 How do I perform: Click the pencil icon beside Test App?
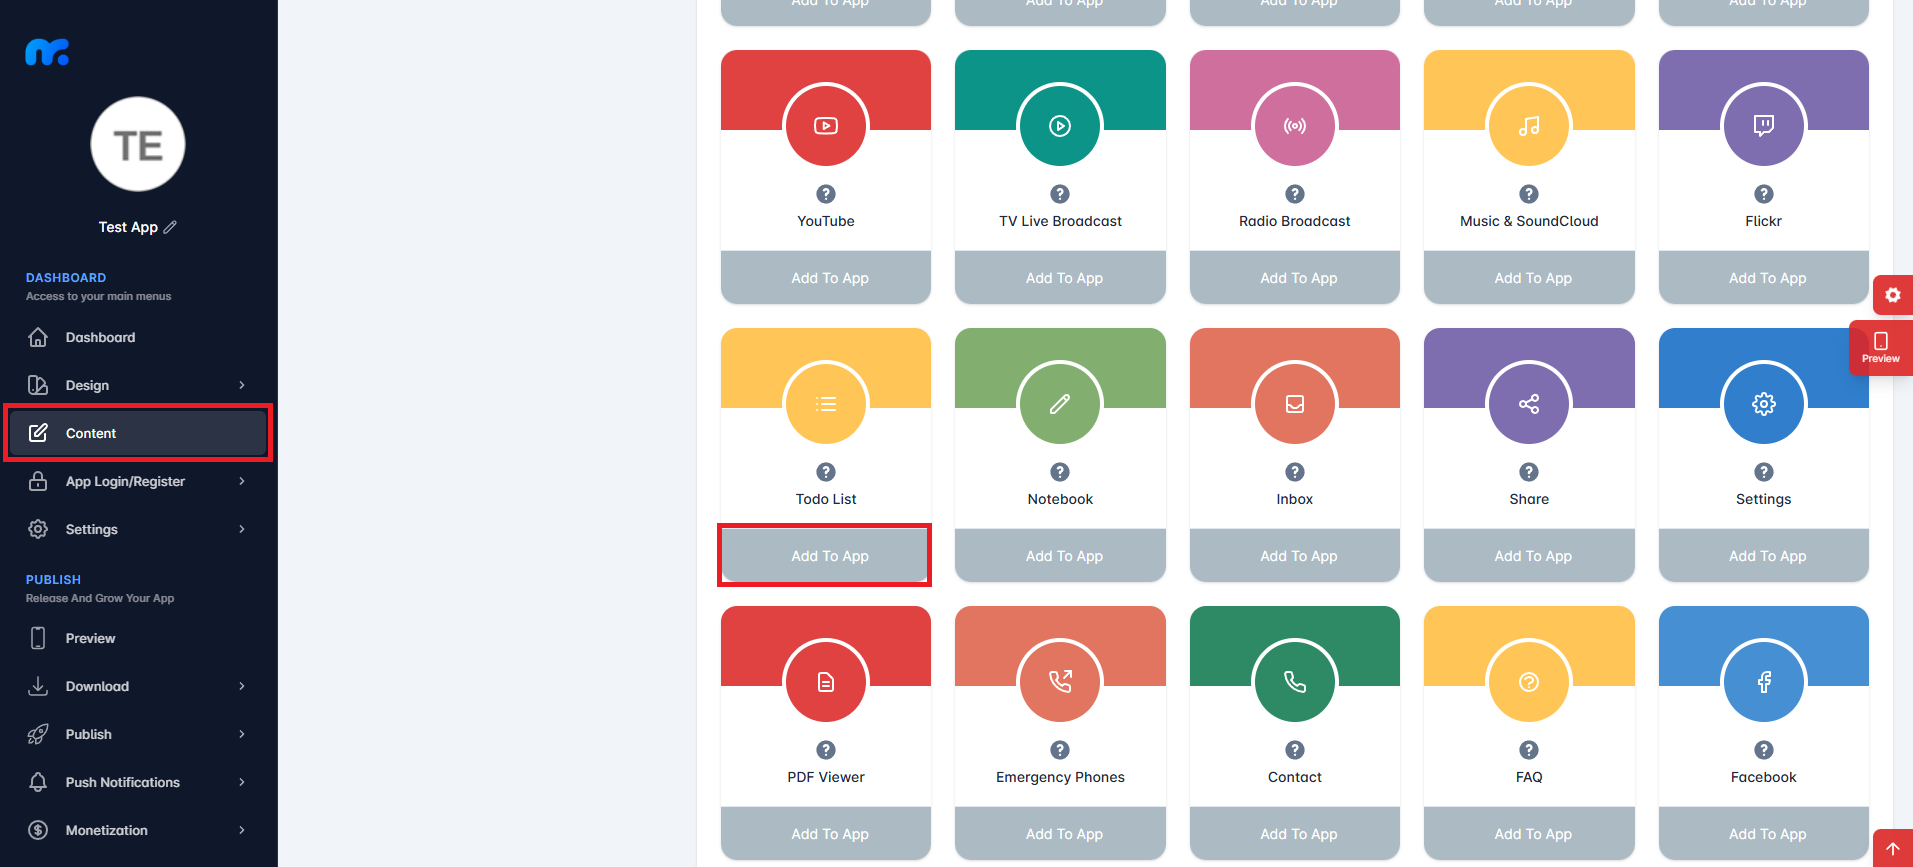click(170, 227)
